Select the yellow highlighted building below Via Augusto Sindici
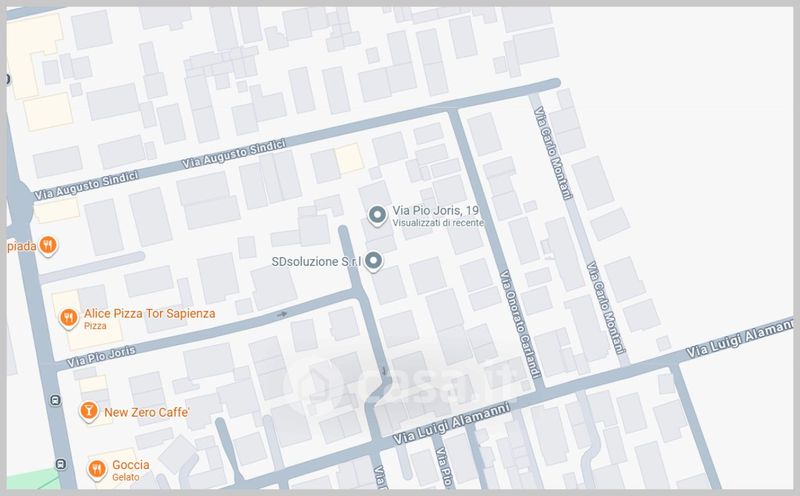The image size is (800, 496). [348, 158]
